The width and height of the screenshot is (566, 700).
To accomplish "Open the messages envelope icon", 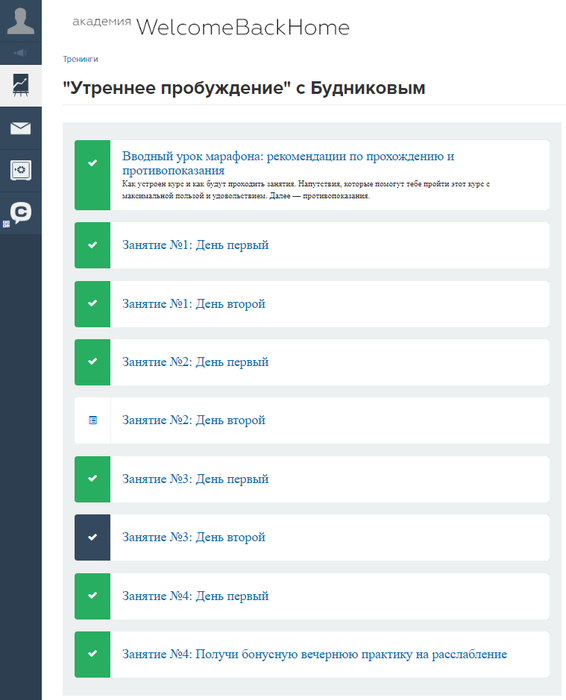I will click(21, 128).
